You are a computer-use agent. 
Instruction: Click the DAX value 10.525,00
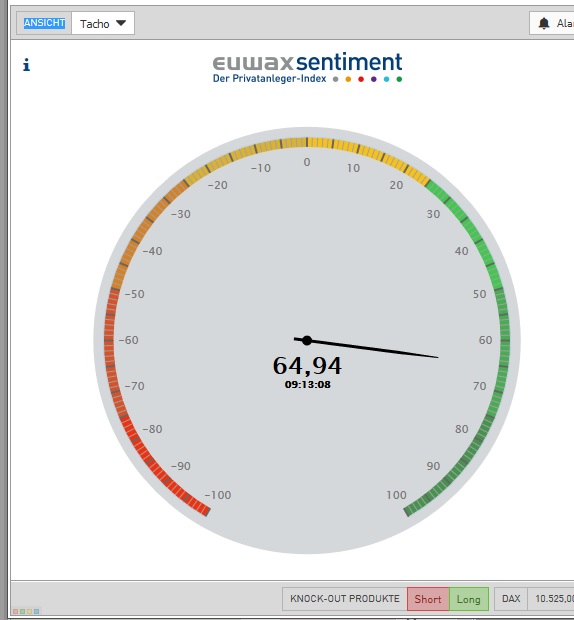(x=554, y=599)
